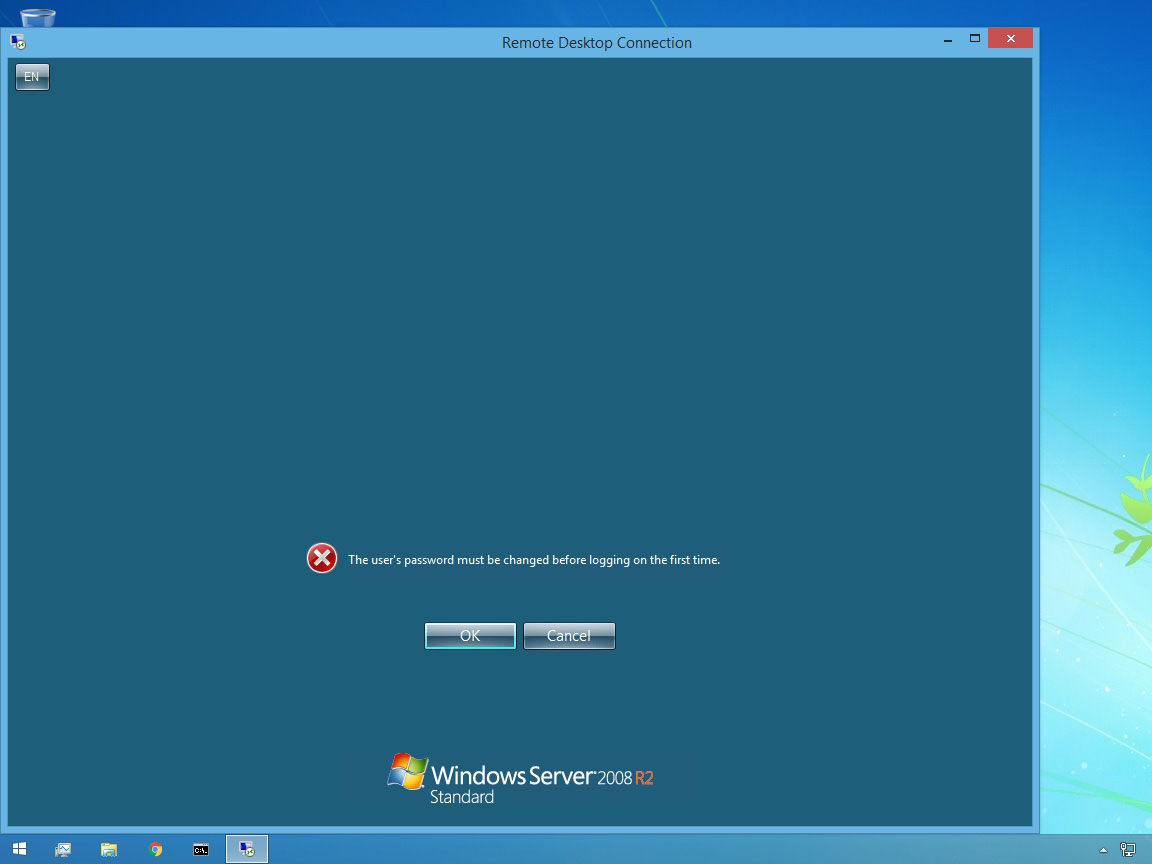The width and height of the screenshot is (1152, 864).
Task: Close the Remote Desktop Connection window
Action: 1010,39
